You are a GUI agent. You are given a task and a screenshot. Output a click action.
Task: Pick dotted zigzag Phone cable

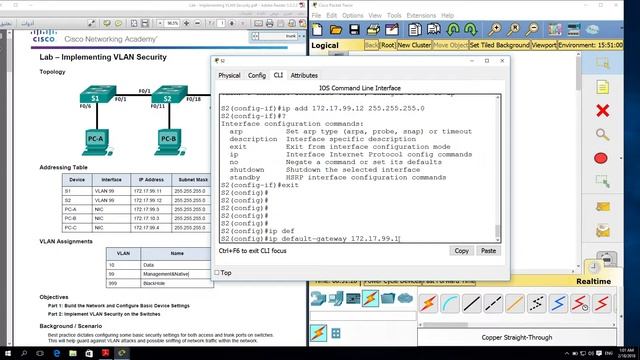(536, 303)
